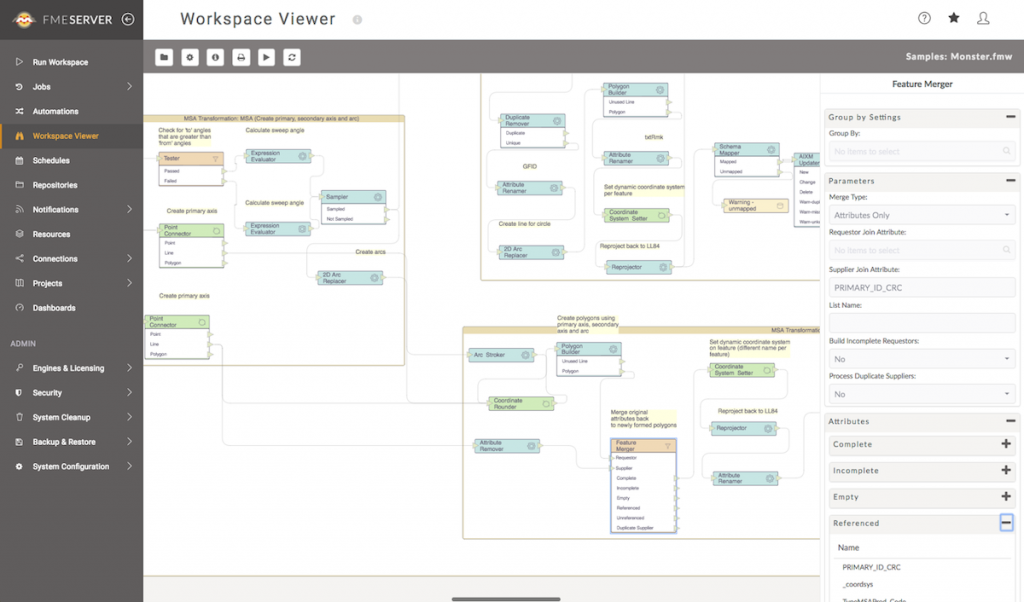Open the Process Duplicate Suppliers dropdown
1024x602 pixels.
tap(921, 394)
